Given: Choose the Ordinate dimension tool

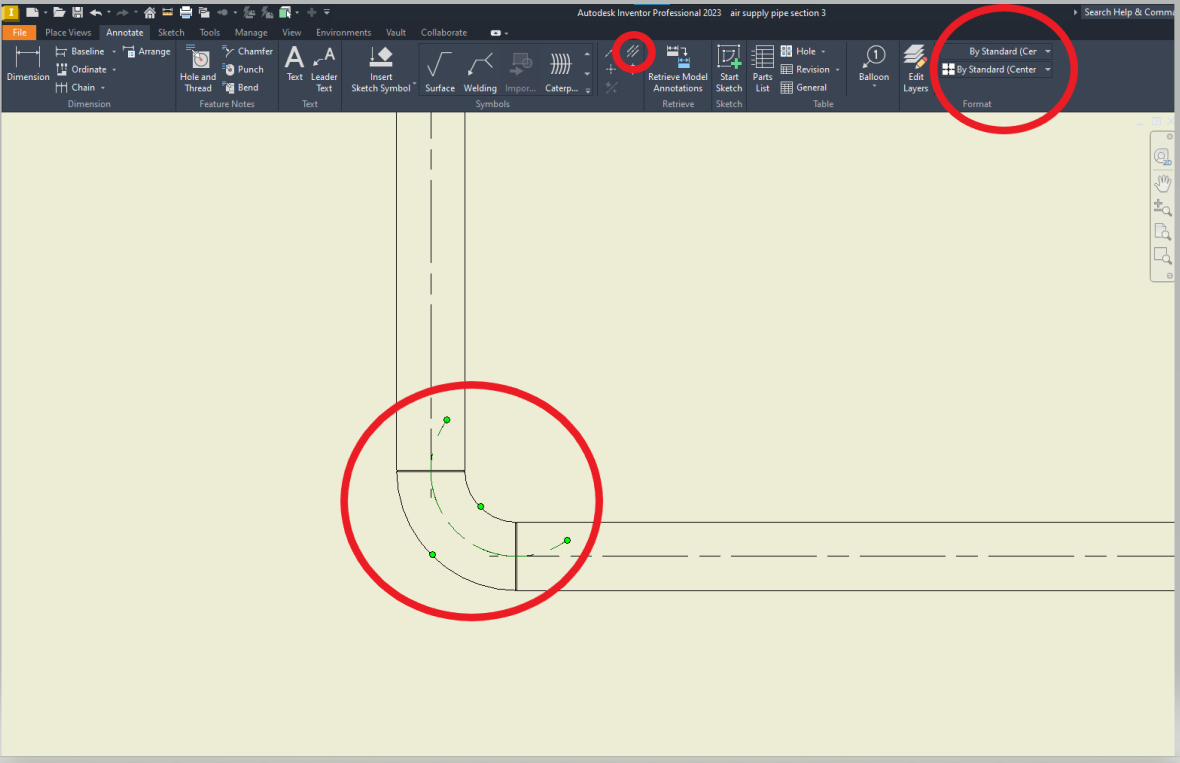Looking at the screenshot, I should tap(81, 69).
